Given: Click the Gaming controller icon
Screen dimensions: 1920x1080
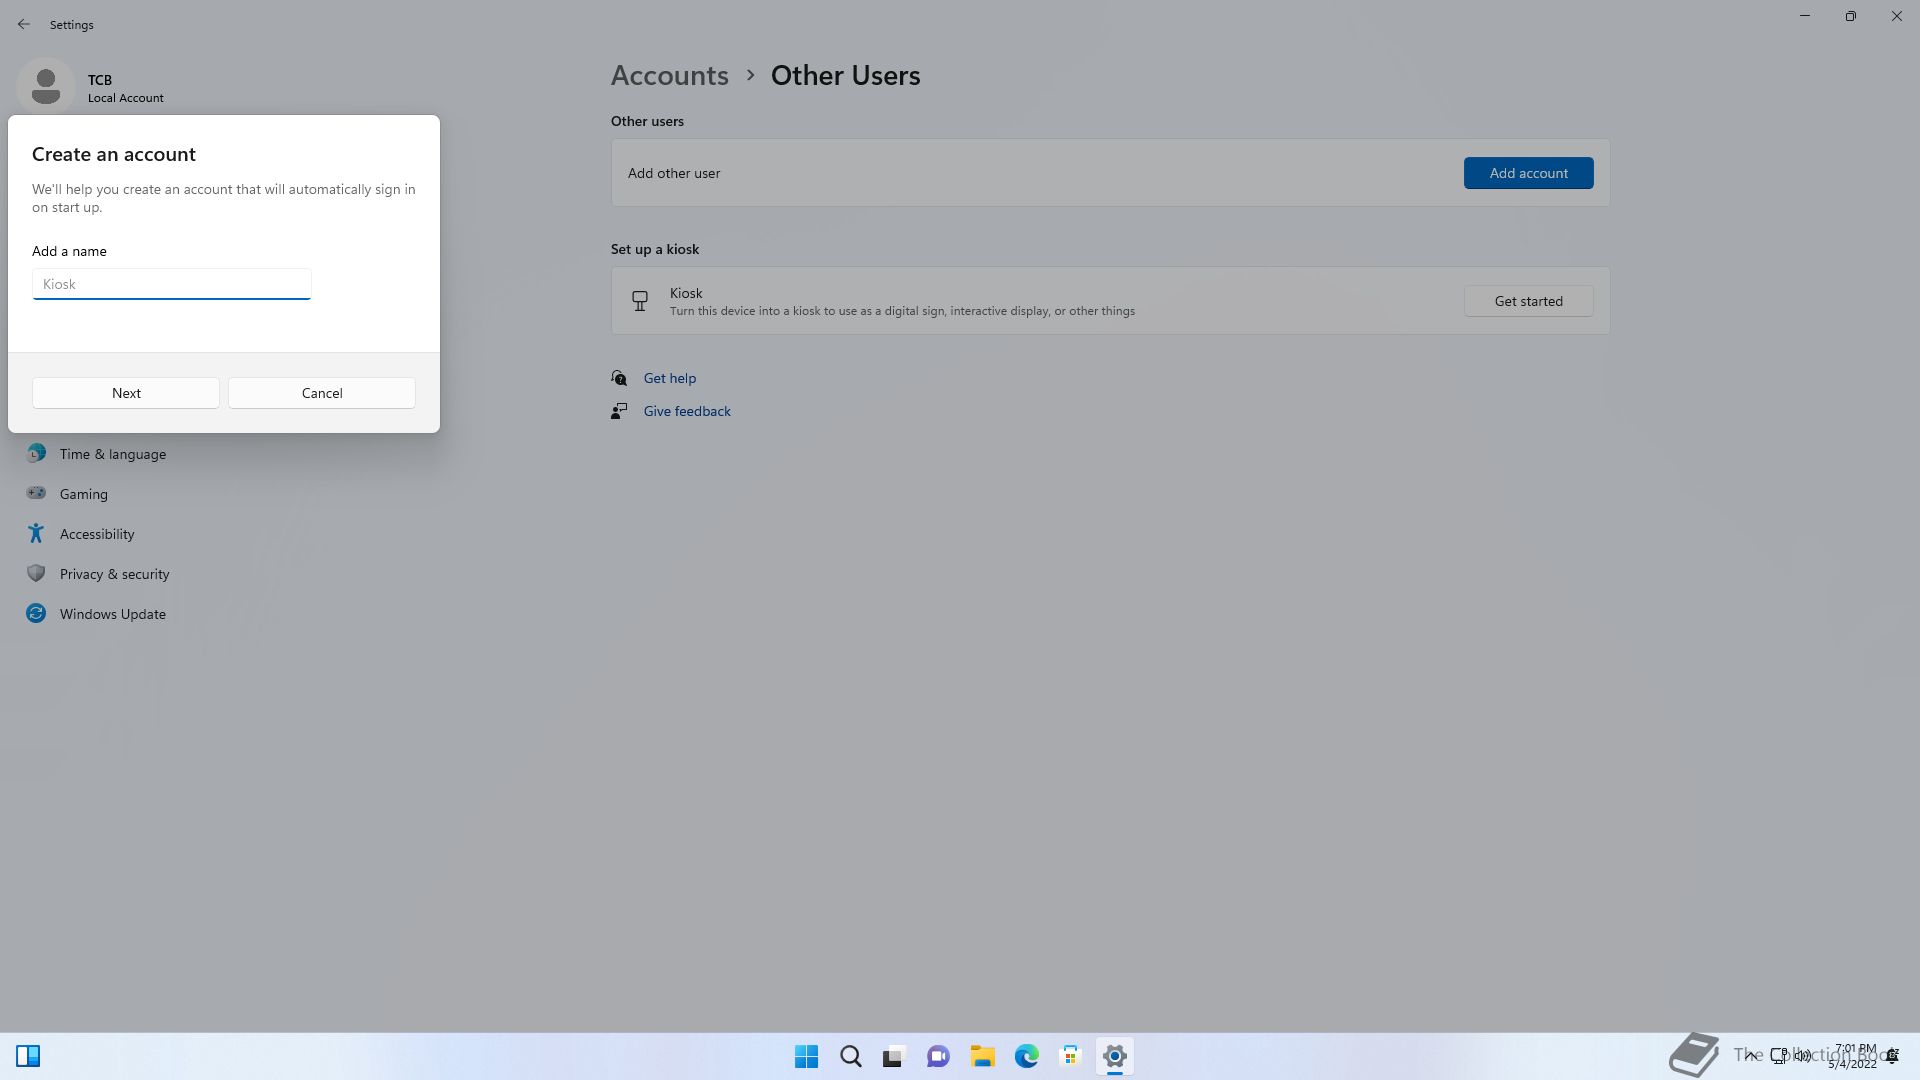Looking at the screenshot, I should click(x=36, y=493).
